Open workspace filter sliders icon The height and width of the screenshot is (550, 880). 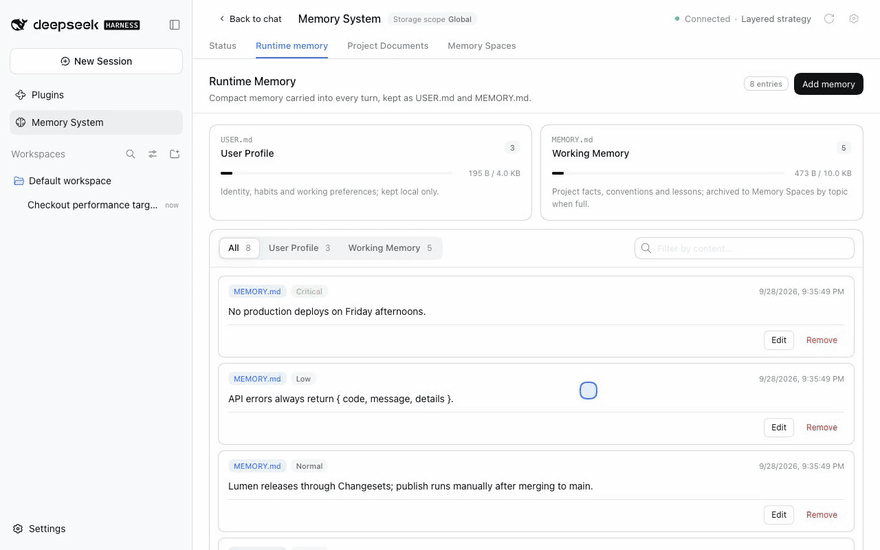coord(153,154)
